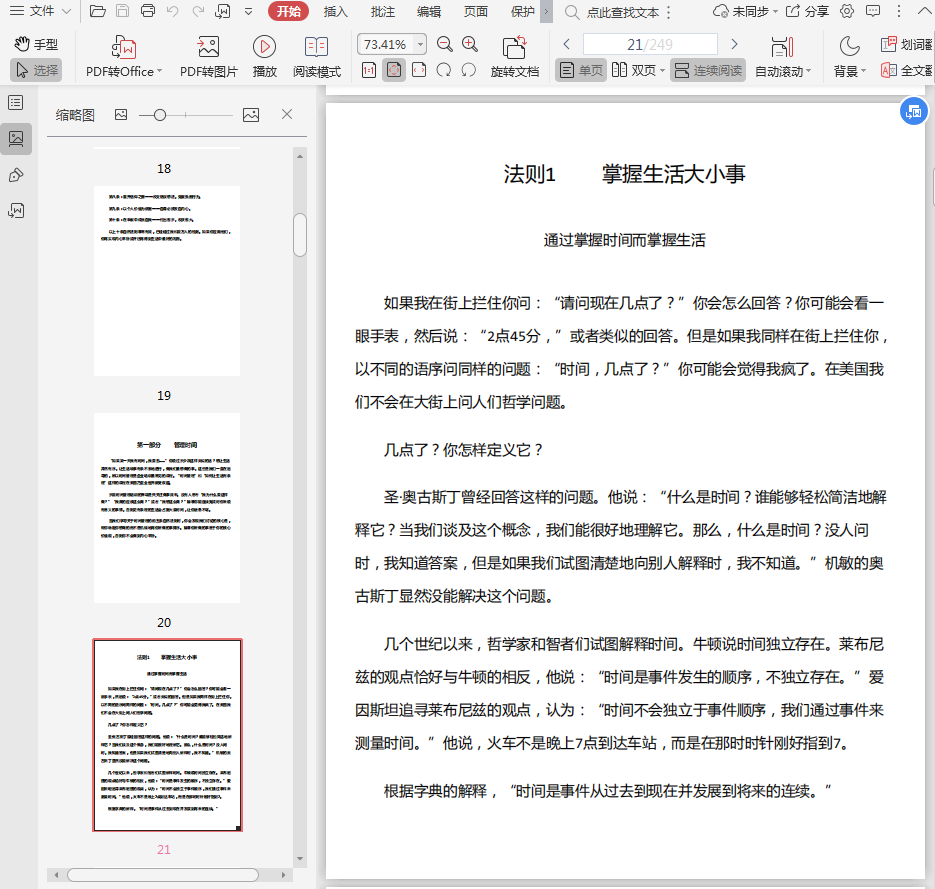
Task: Click the page number field showing 21/249
Action: click(x=650, y=44)
